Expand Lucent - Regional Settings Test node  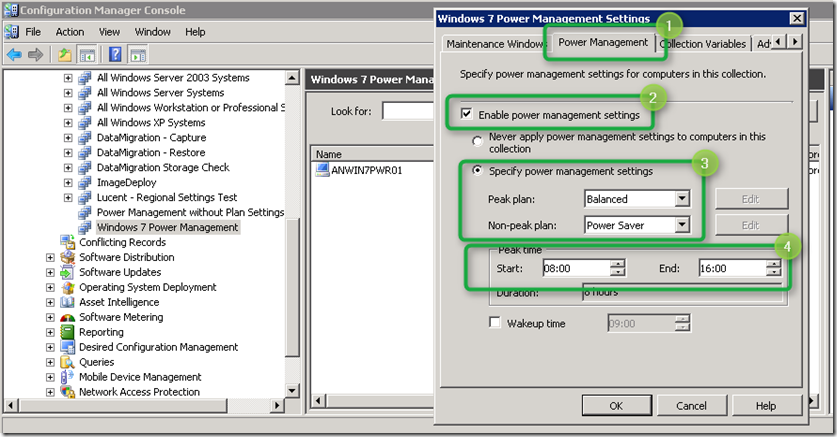(x=68, y=197)
